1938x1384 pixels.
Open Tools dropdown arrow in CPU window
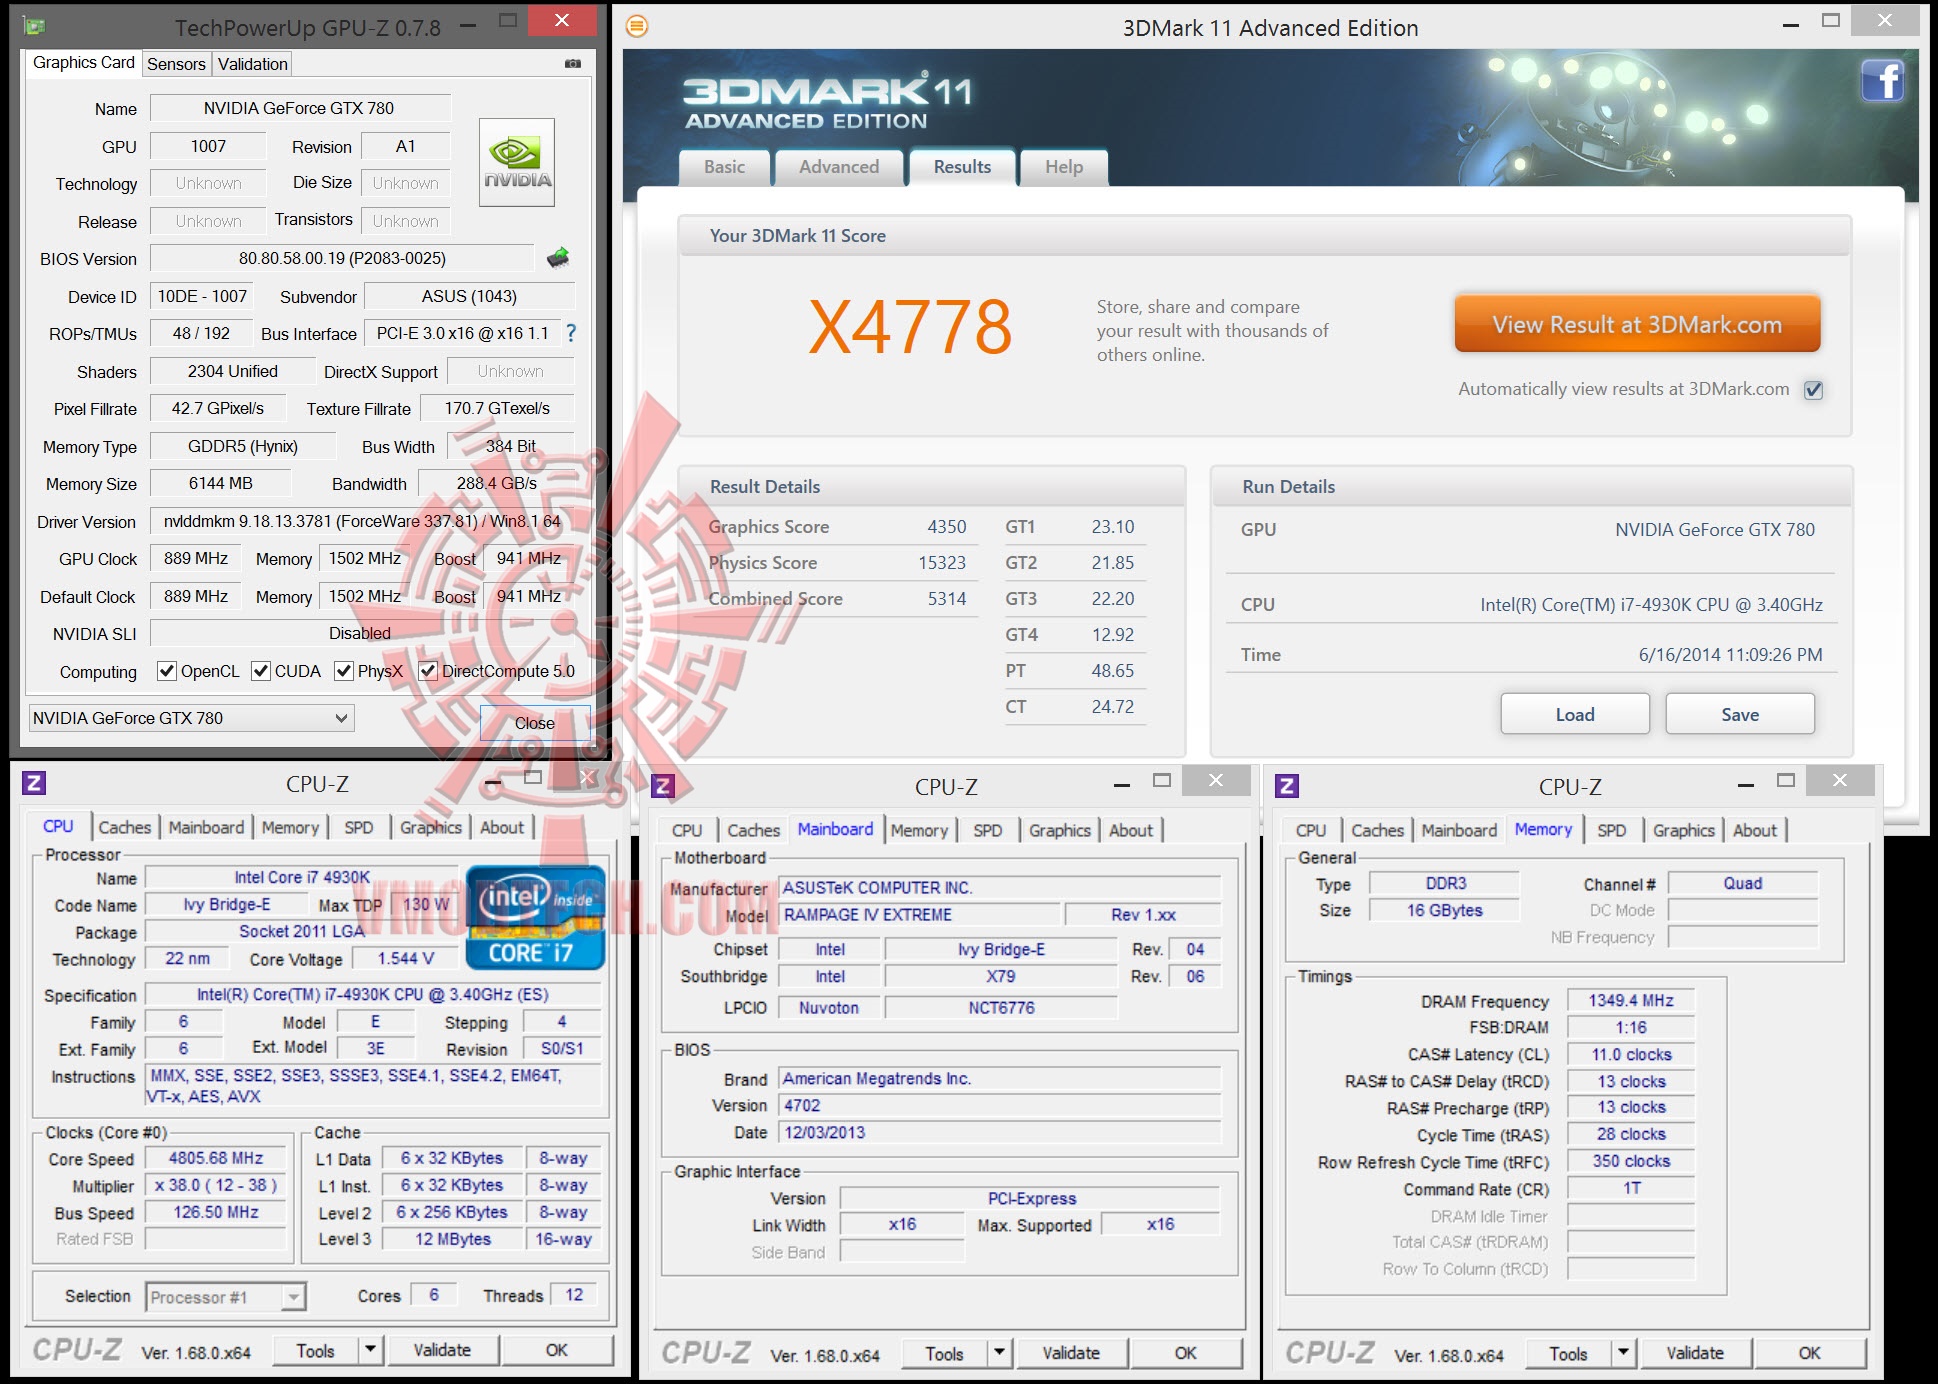pyautogui.click(x=370, y=1350)
